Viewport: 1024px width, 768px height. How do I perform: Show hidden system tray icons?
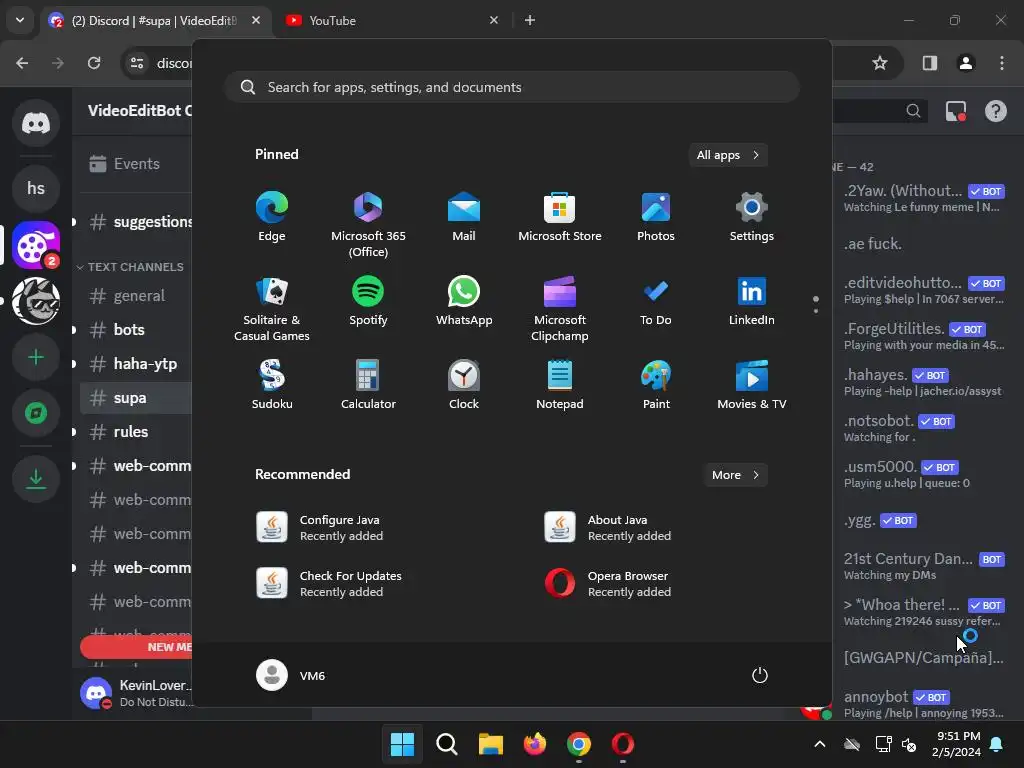click(x=820, y=744)
